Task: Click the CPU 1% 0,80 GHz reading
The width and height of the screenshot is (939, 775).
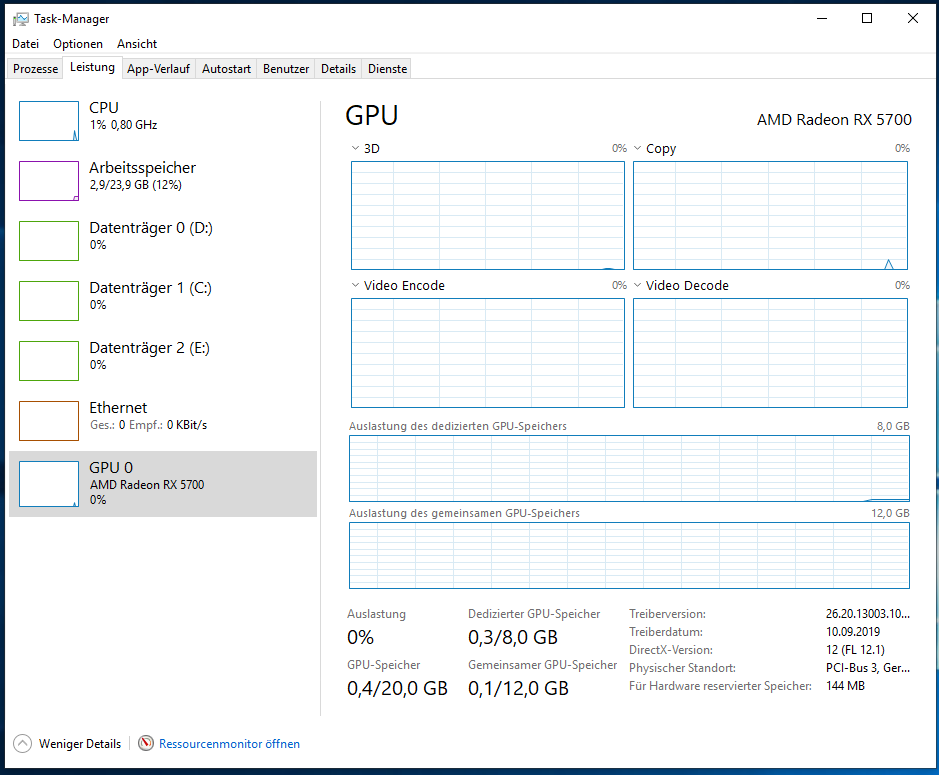Action: click(x=123, y=125)
